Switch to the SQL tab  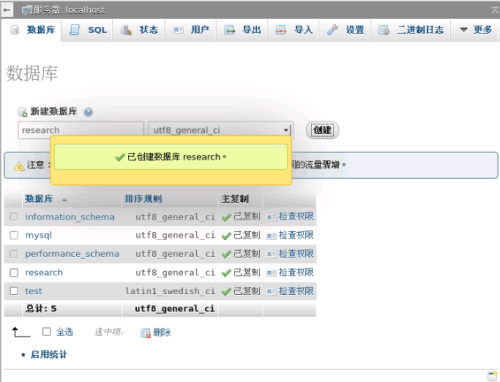click(87, 30)
